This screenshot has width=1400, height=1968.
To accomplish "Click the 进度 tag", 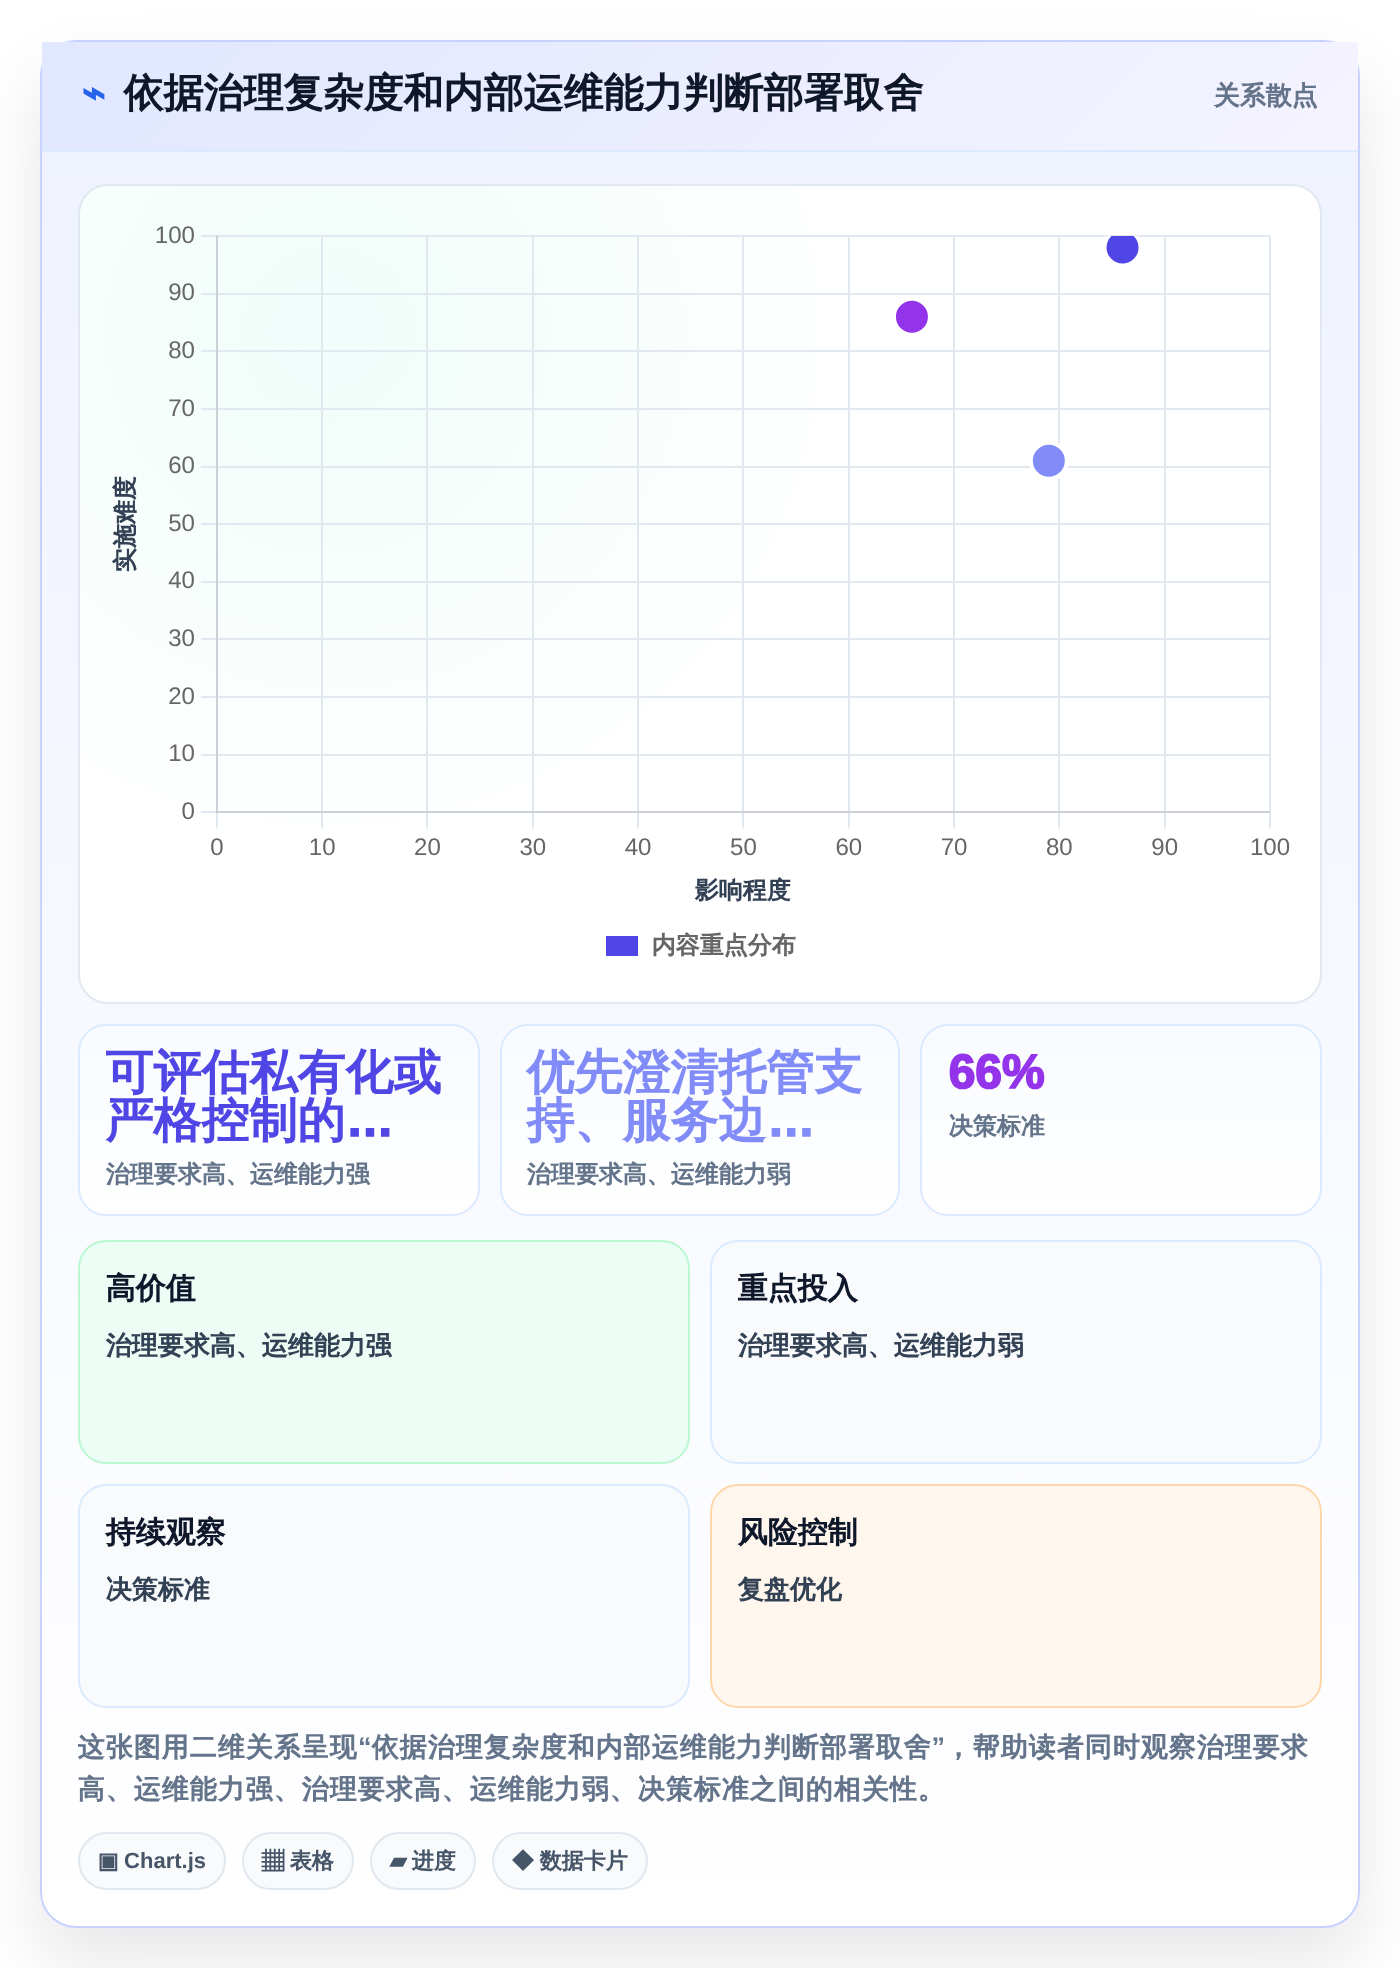I will 423,1861.
